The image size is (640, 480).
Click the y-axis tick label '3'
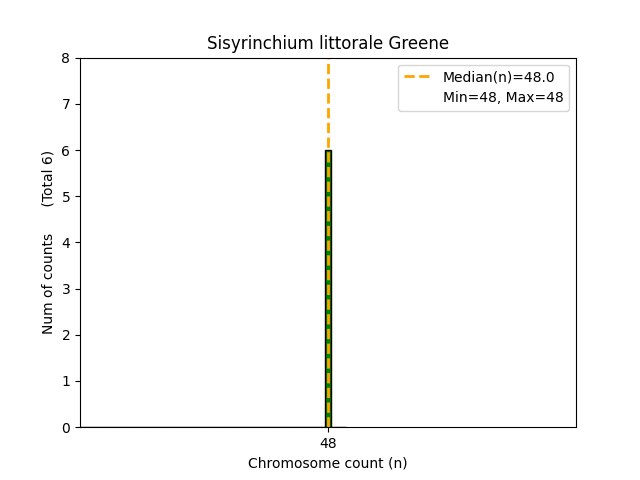pyautogui.click(x=66, y=289)
